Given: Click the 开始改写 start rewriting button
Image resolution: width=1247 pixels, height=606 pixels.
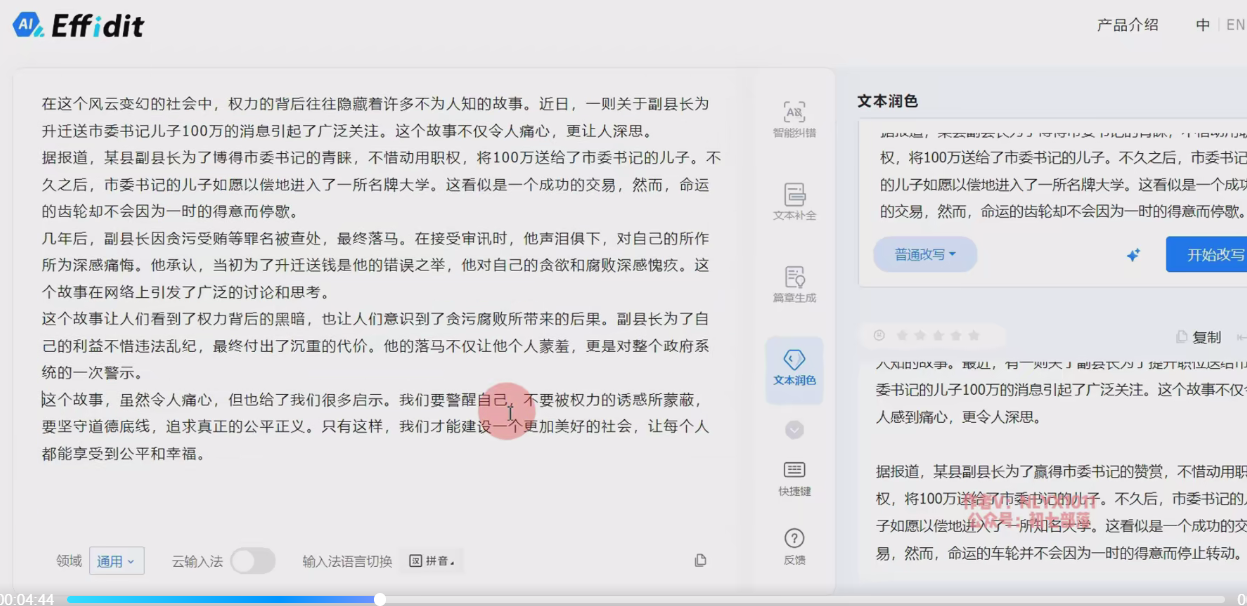Looking at the screenshot, I should (1212, 255).
